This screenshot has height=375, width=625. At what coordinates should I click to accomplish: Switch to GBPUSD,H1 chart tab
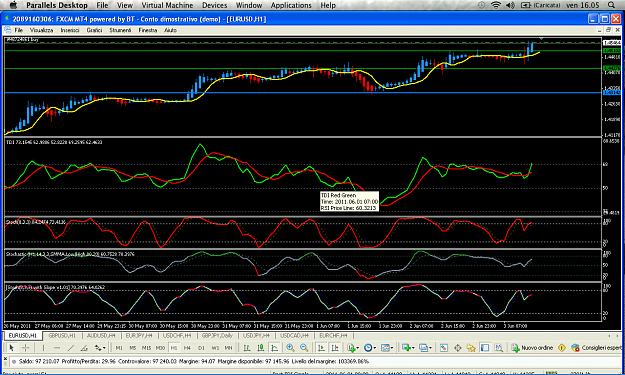click(x=62, y=336)
